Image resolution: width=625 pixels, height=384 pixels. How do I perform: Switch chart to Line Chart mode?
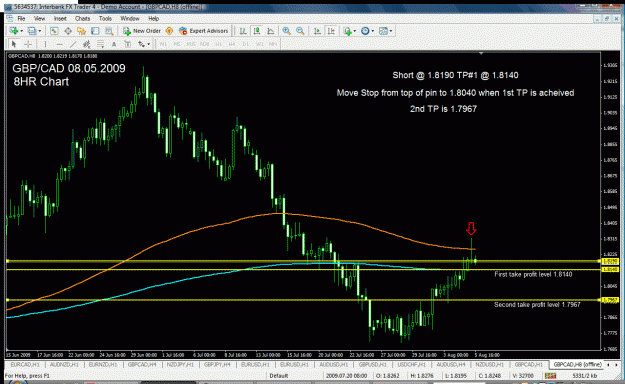[271, 31]
